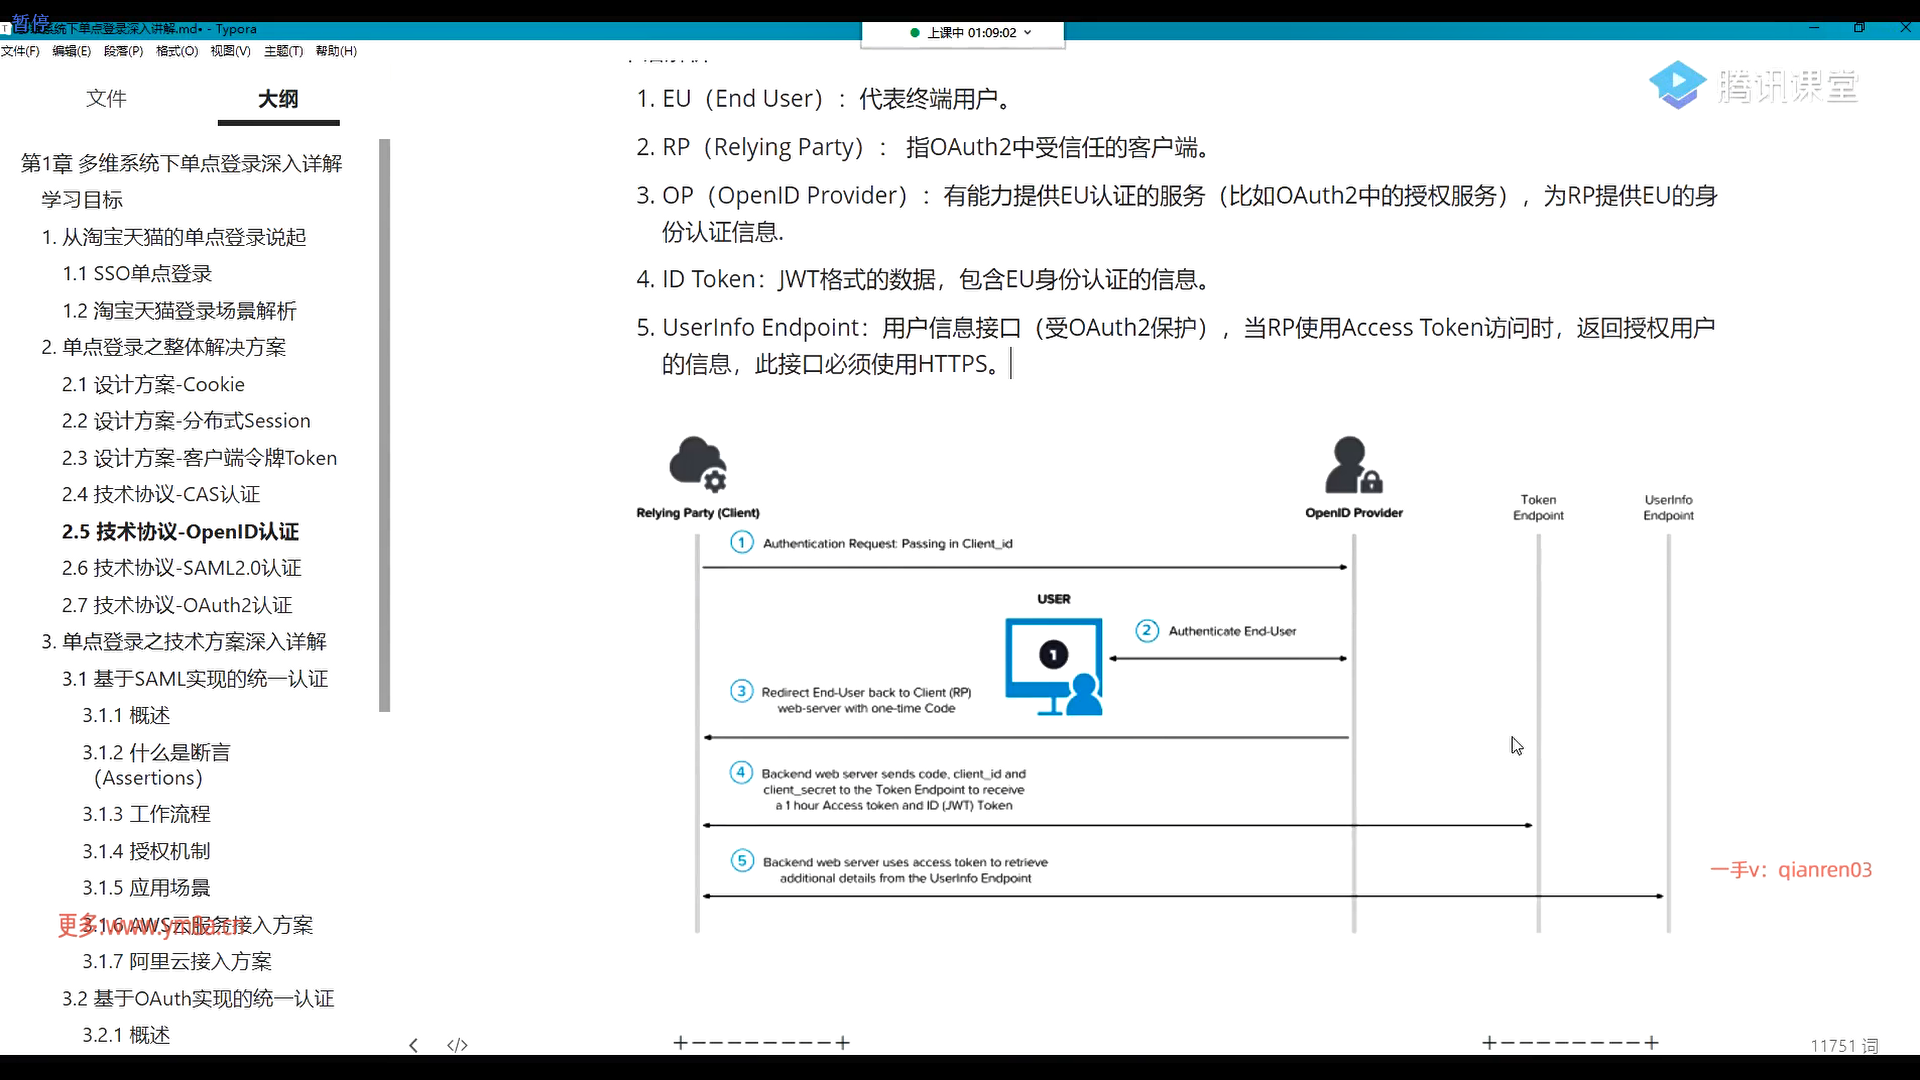Collapse sidebar with the left arrow icon

click(x=413, y=1045)
